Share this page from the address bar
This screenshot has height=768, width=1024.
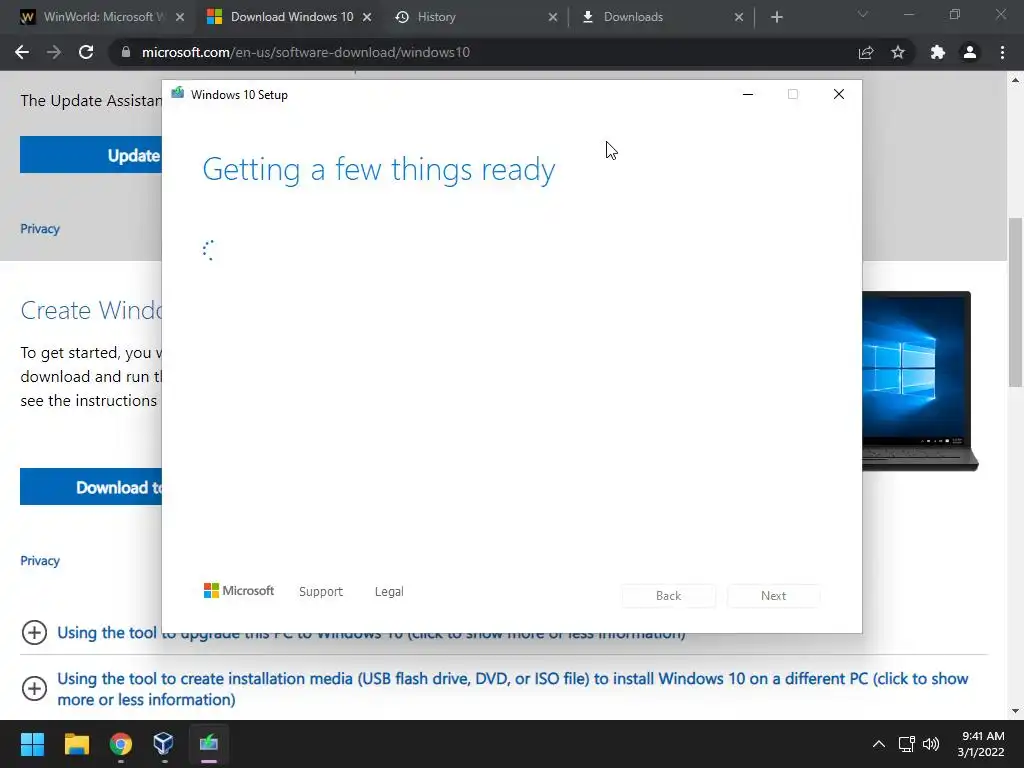point(866,52)
